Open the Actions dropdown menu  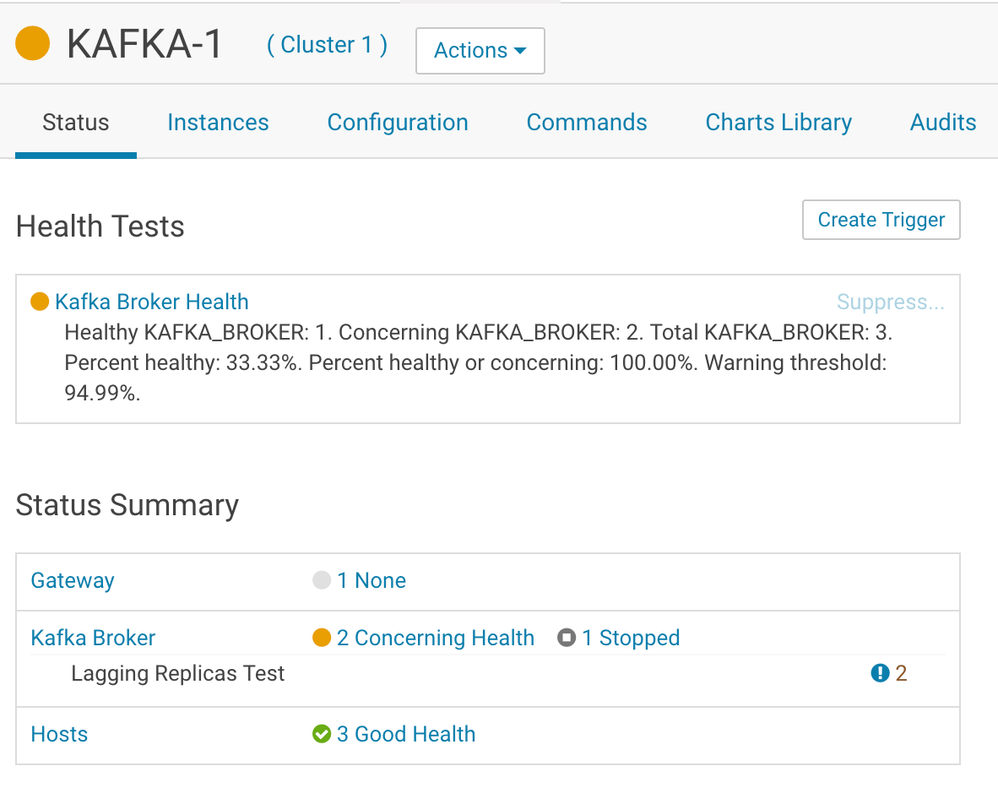(x=480, y=51)
